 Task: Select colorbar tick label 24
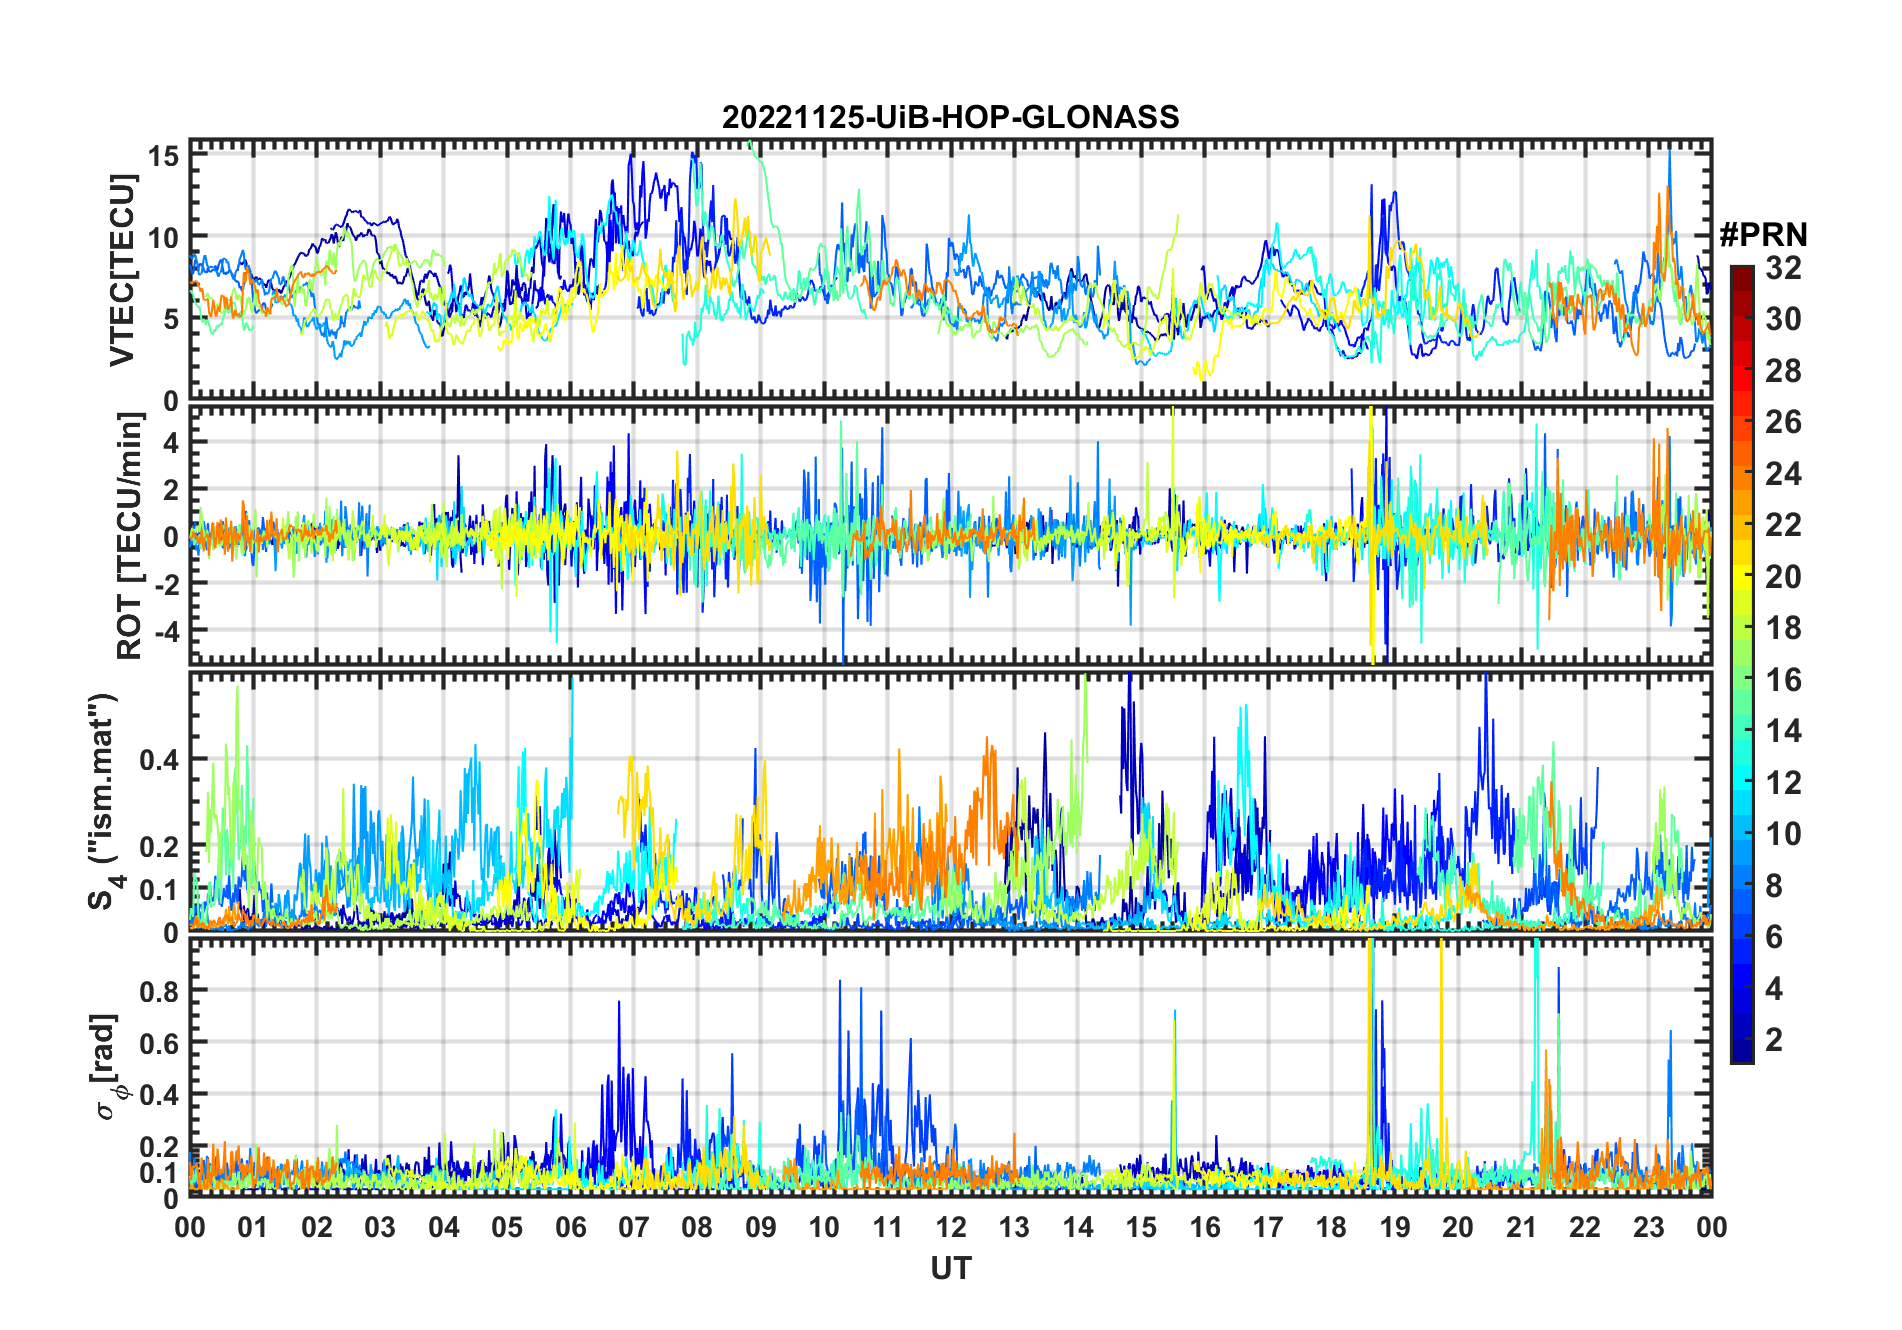pos(1783,473)
